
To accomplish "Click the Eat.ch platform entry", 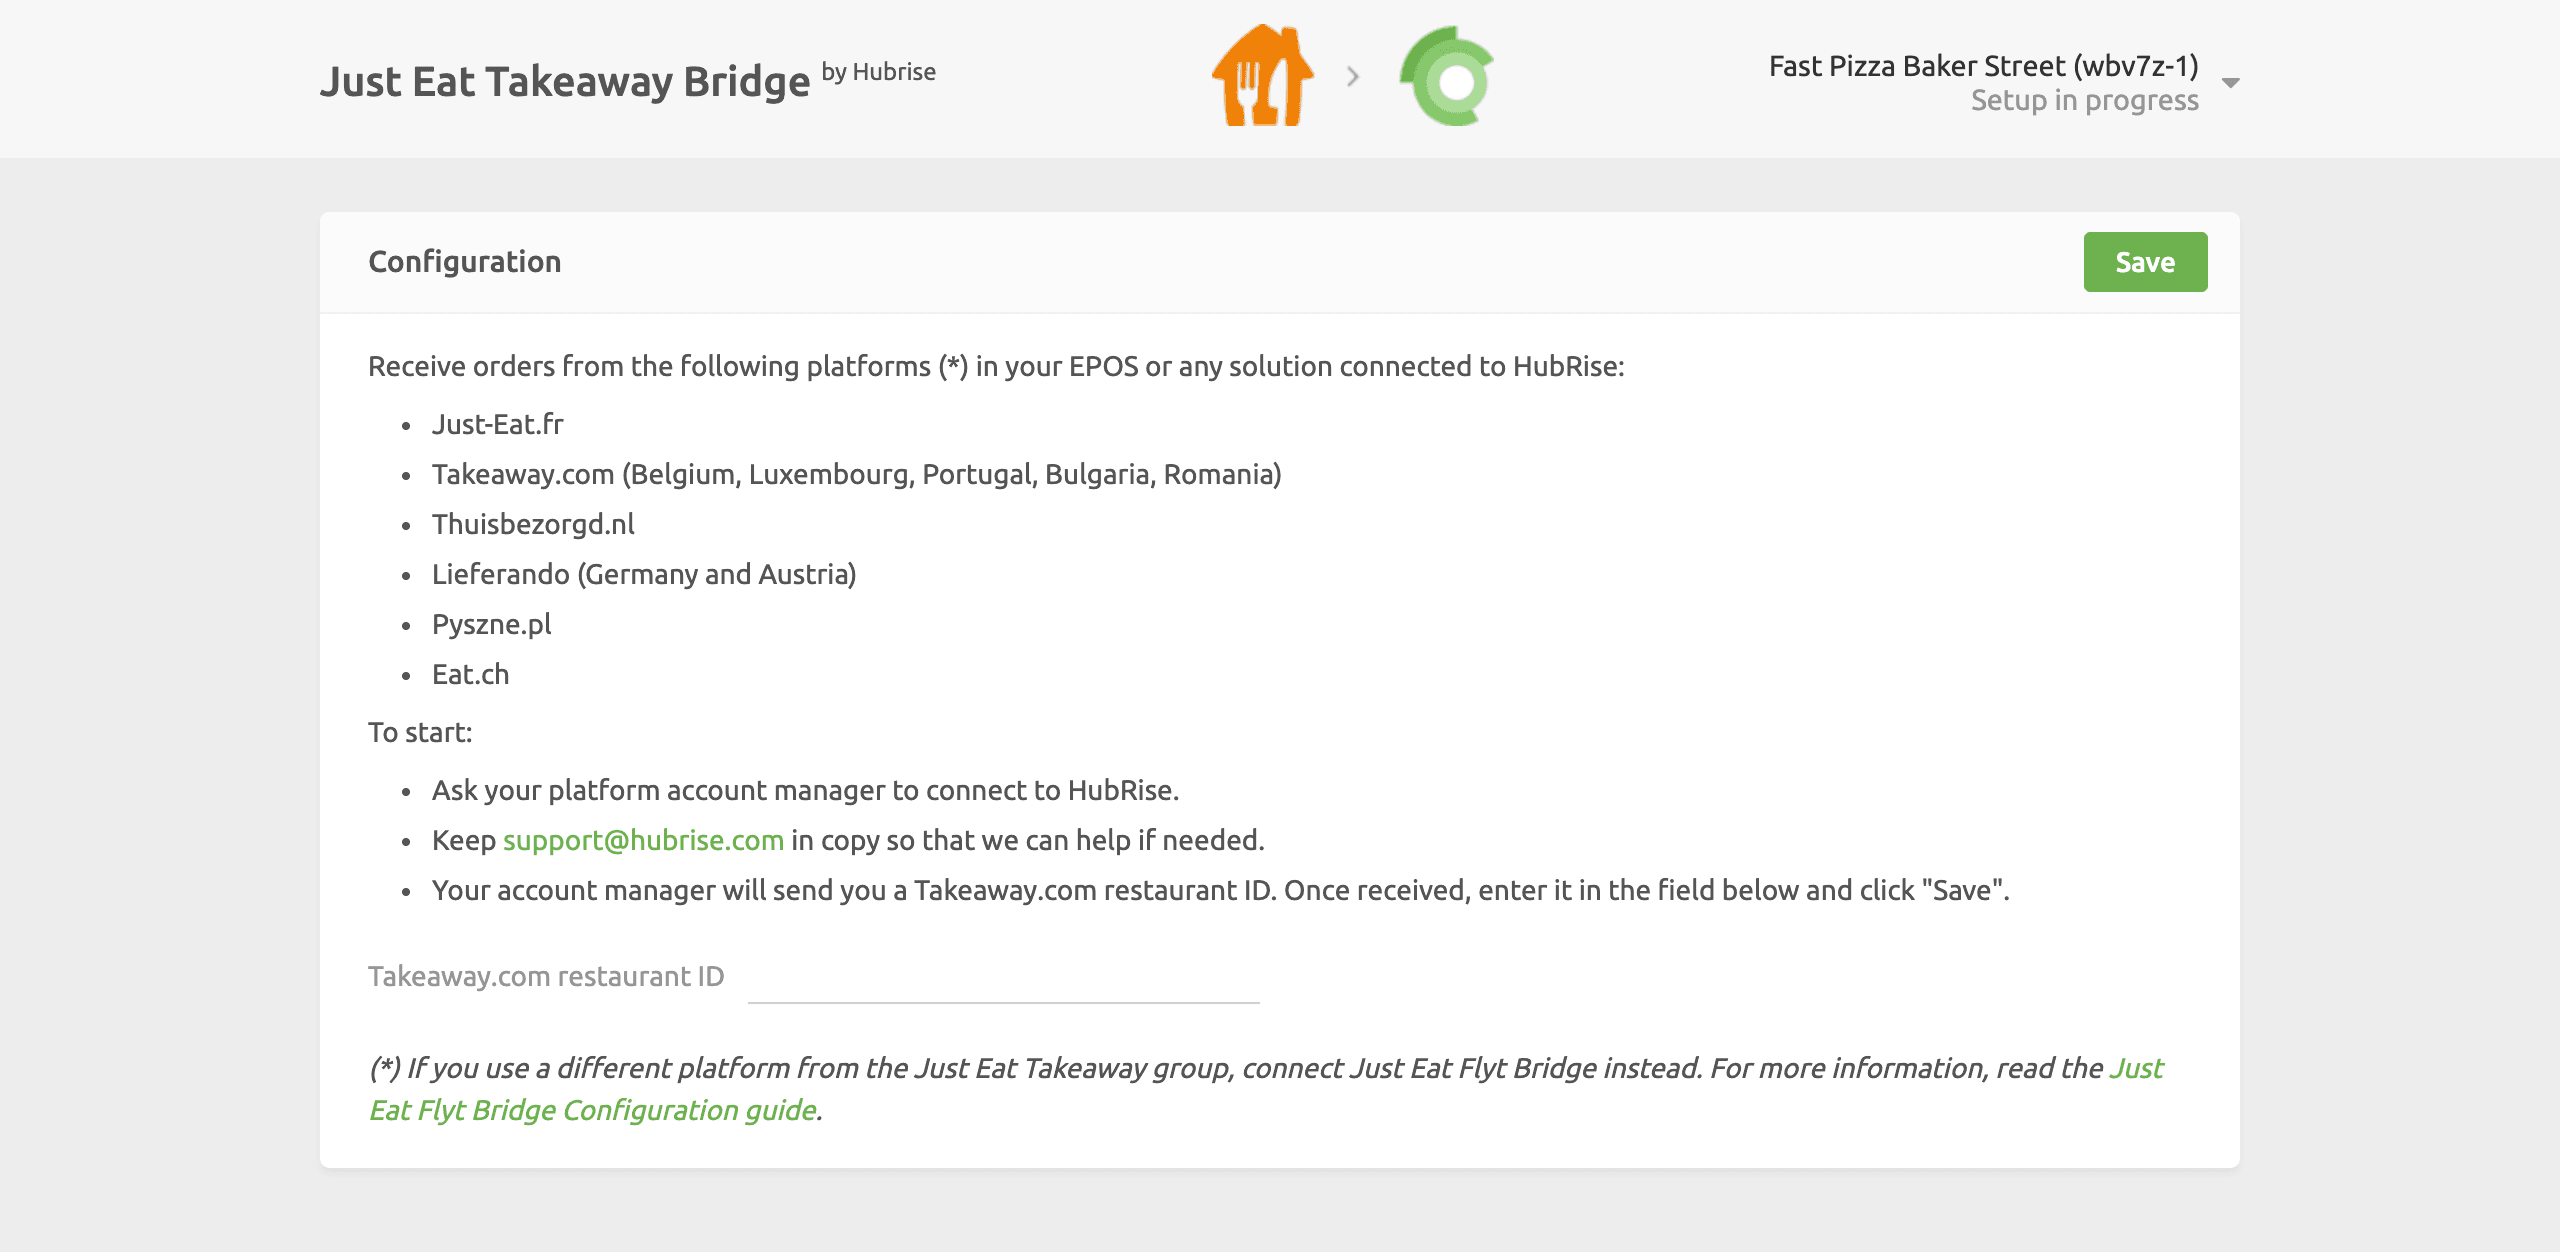I will tap(470, 674).
